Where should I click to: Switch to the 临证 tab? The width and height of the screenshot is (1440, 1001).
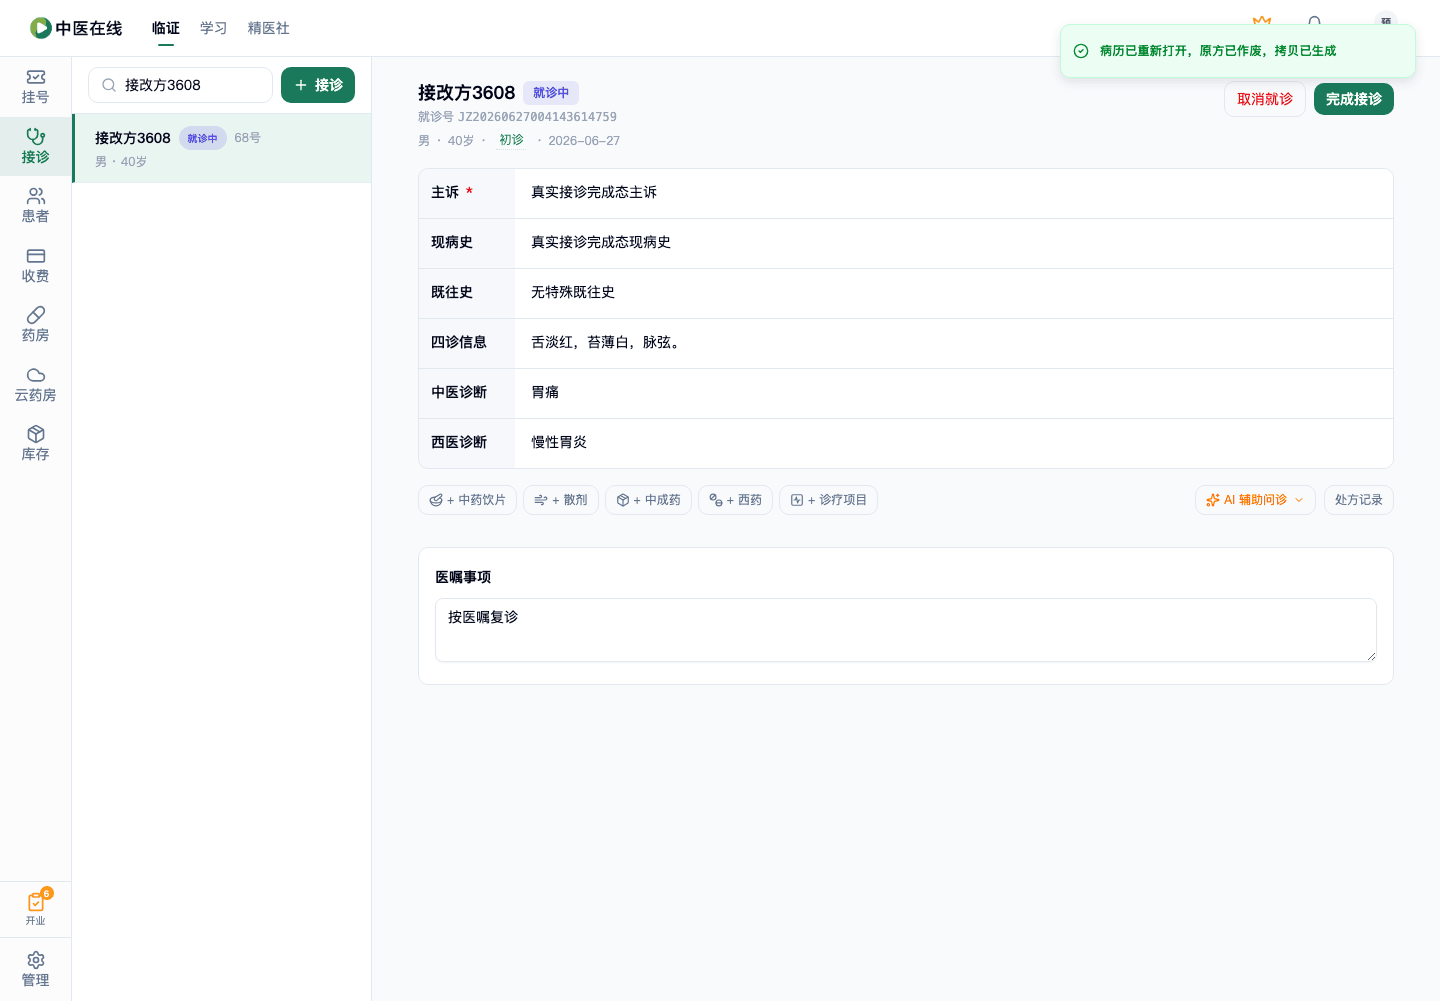pos(166,28)
